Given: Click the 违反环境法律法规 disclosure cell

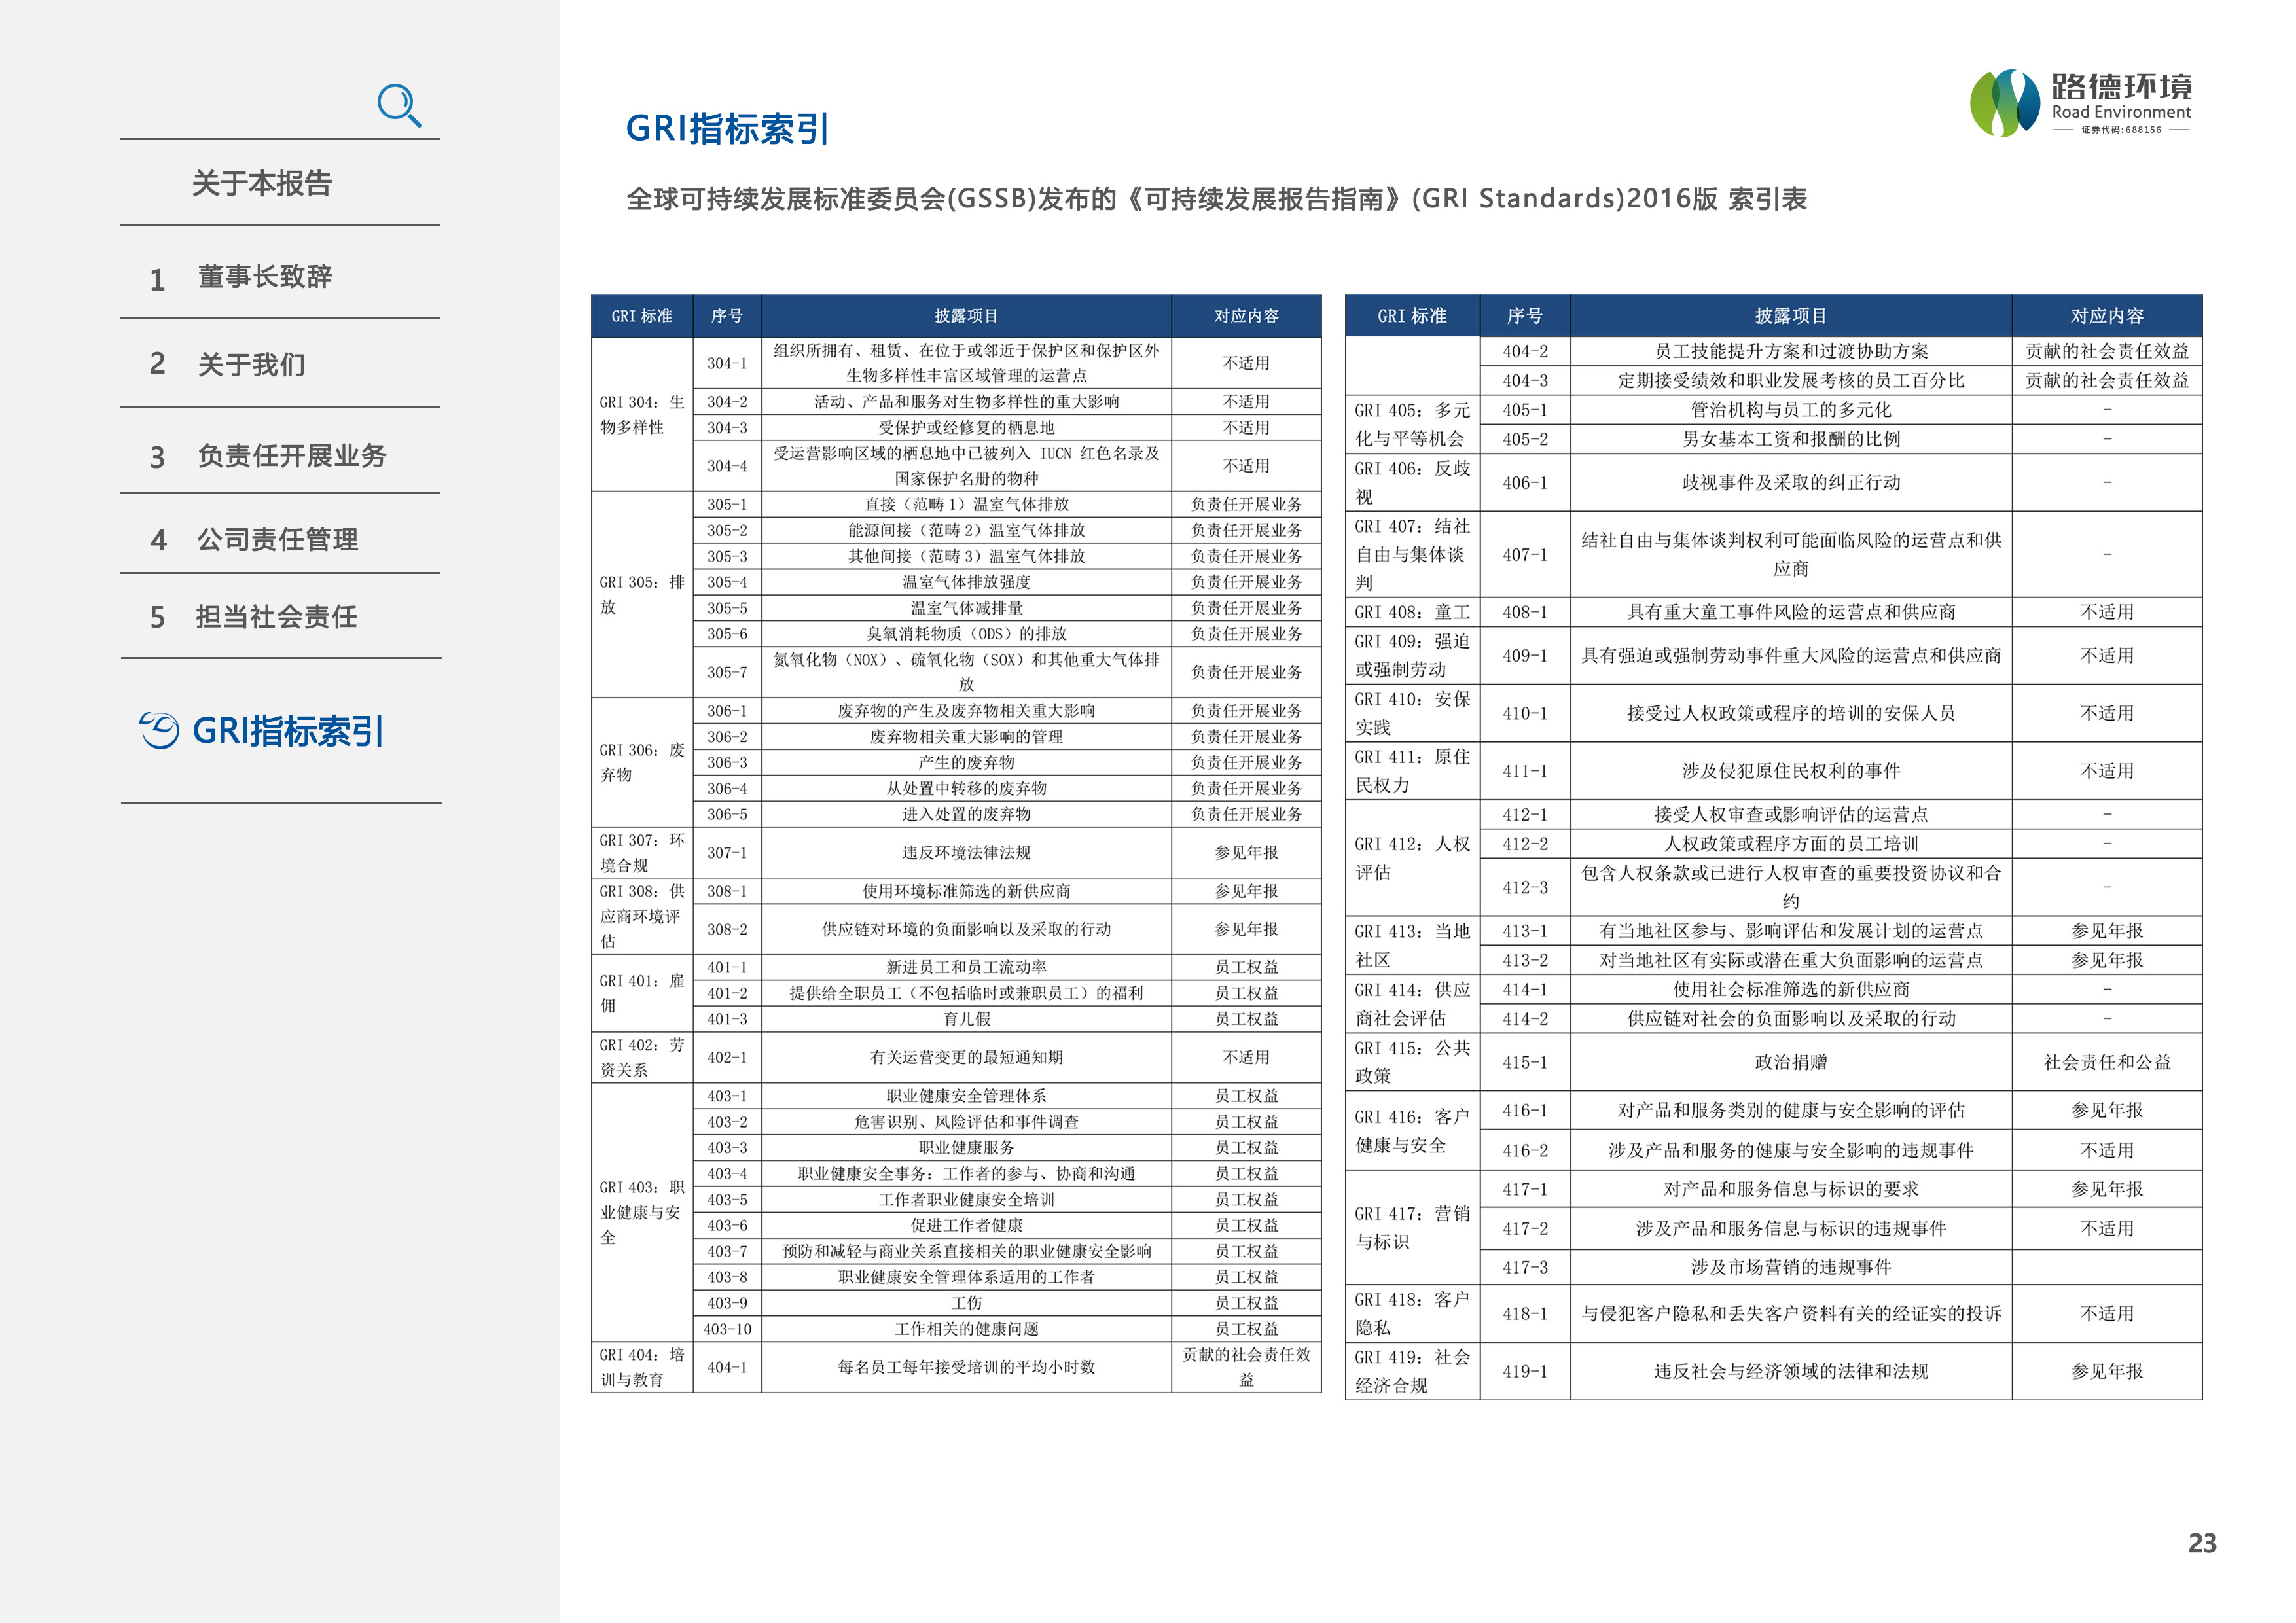Looking at the screenshot, I should pyautogui.click(x=966, y=853).
